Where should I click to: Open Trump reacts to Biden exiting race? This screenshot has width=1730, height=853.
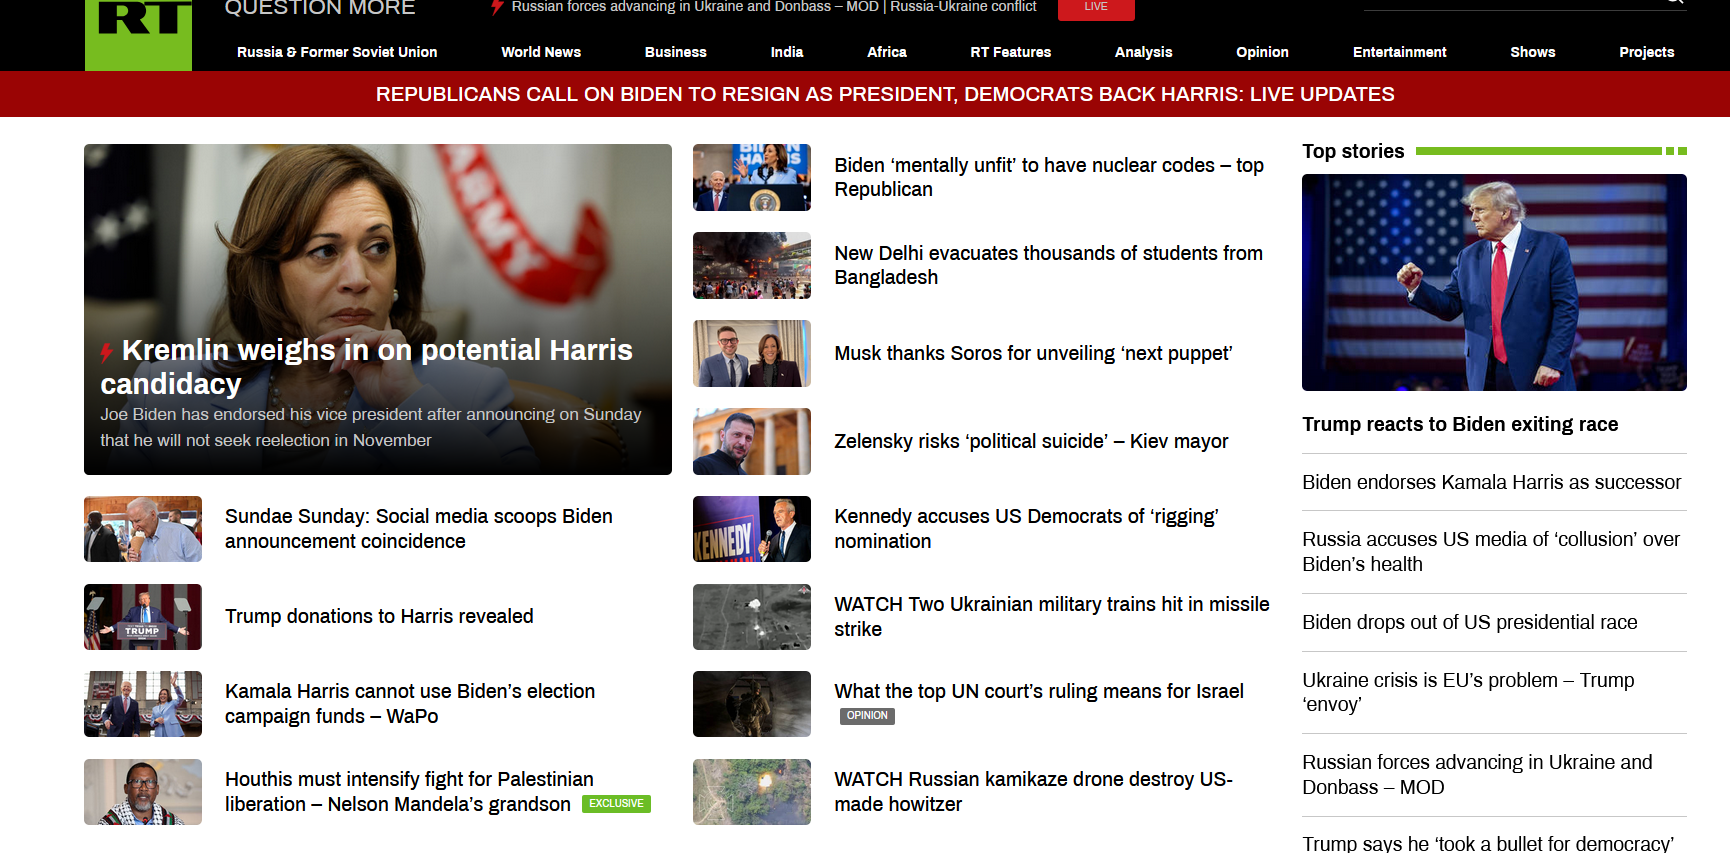pyautogui.click(x=1460, y=424)
